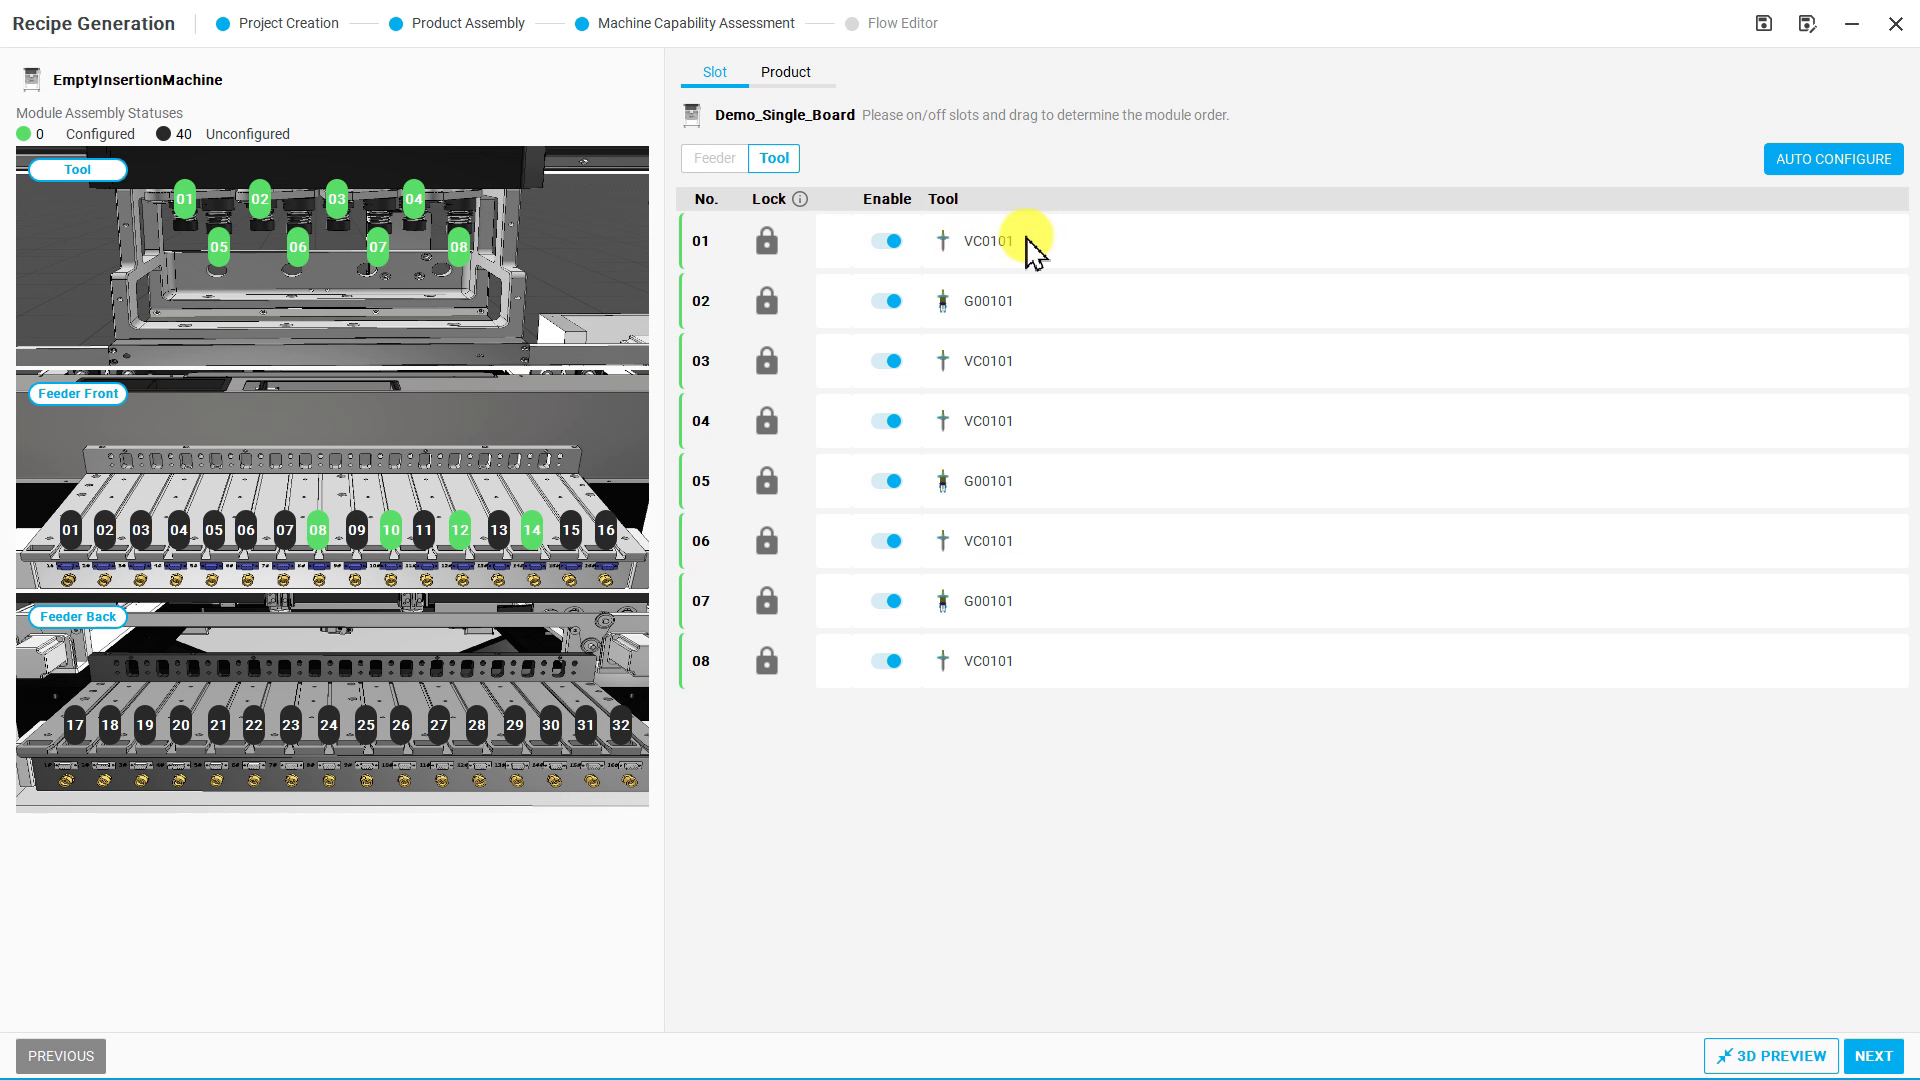The image size is (1920, 1080).
Task: Select front feeder slot 12 marker
Action: [x=460, y=530]
